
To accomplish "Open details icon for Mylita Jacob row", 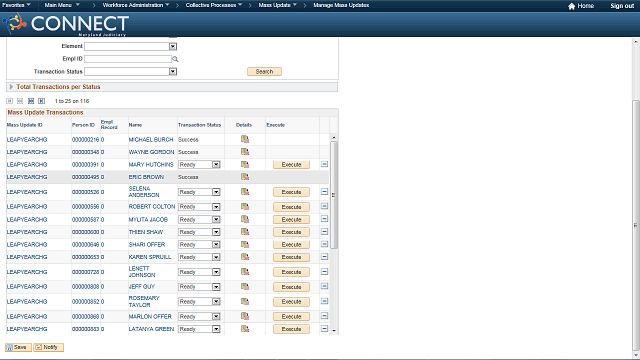I will coord(245,219).
